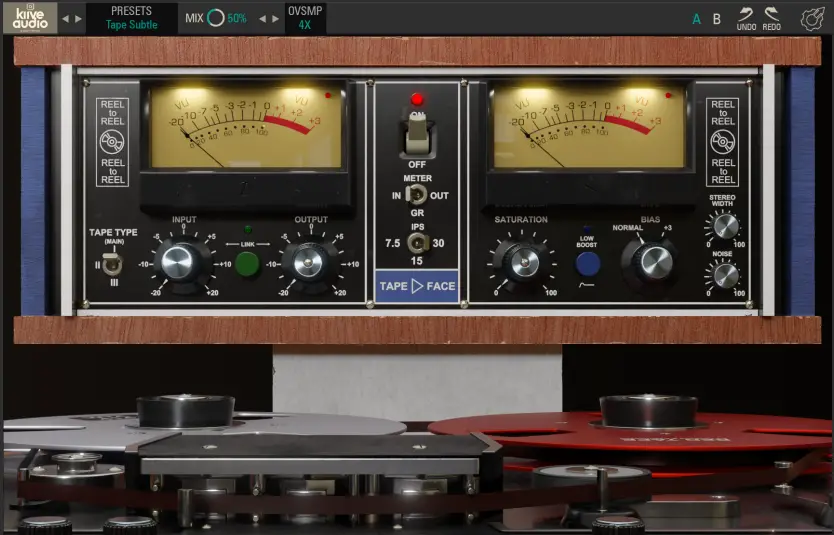Toggle the Meter In/Out/GR switch
This screenshot has height=535, width=834.
point(416,195)
